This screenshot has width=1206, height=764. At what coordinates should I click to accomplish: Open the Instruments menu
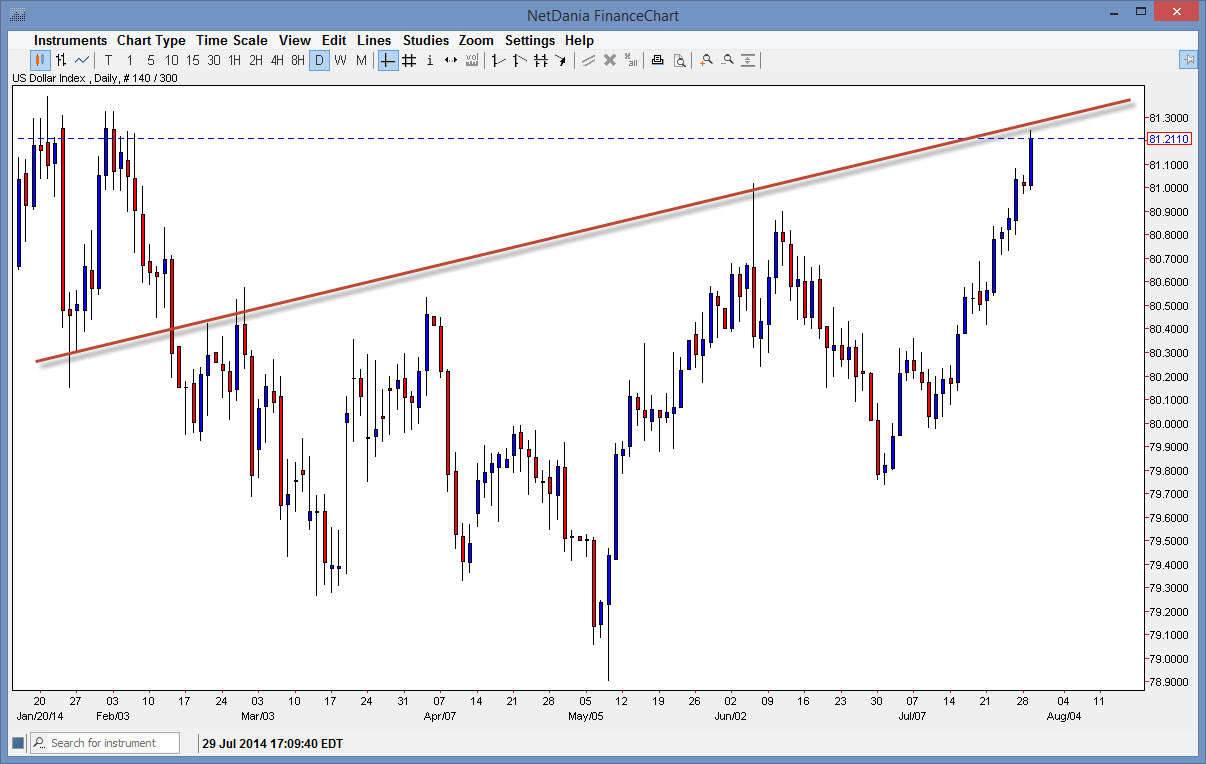pos(70,40)
